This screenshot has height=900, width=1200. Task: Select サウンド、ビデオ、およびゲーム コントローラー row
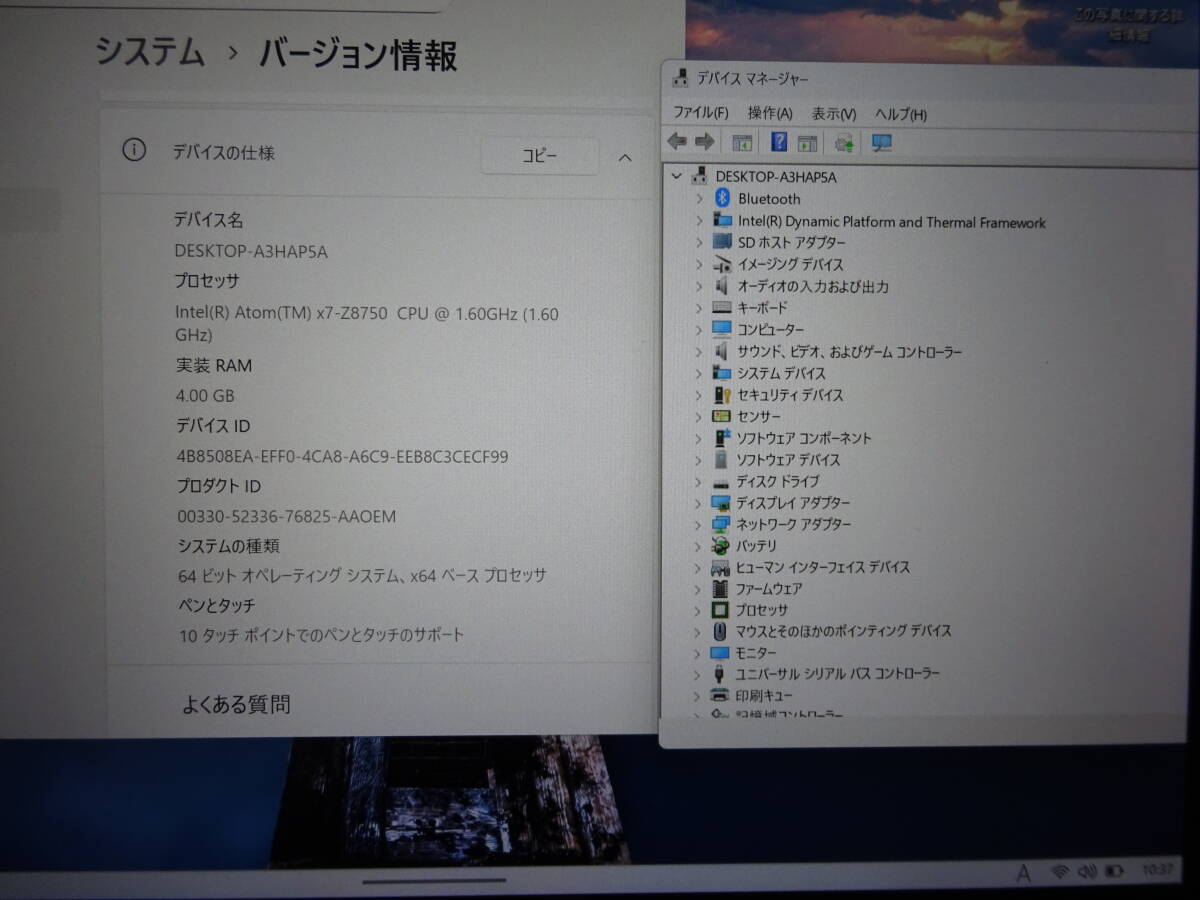849,352
